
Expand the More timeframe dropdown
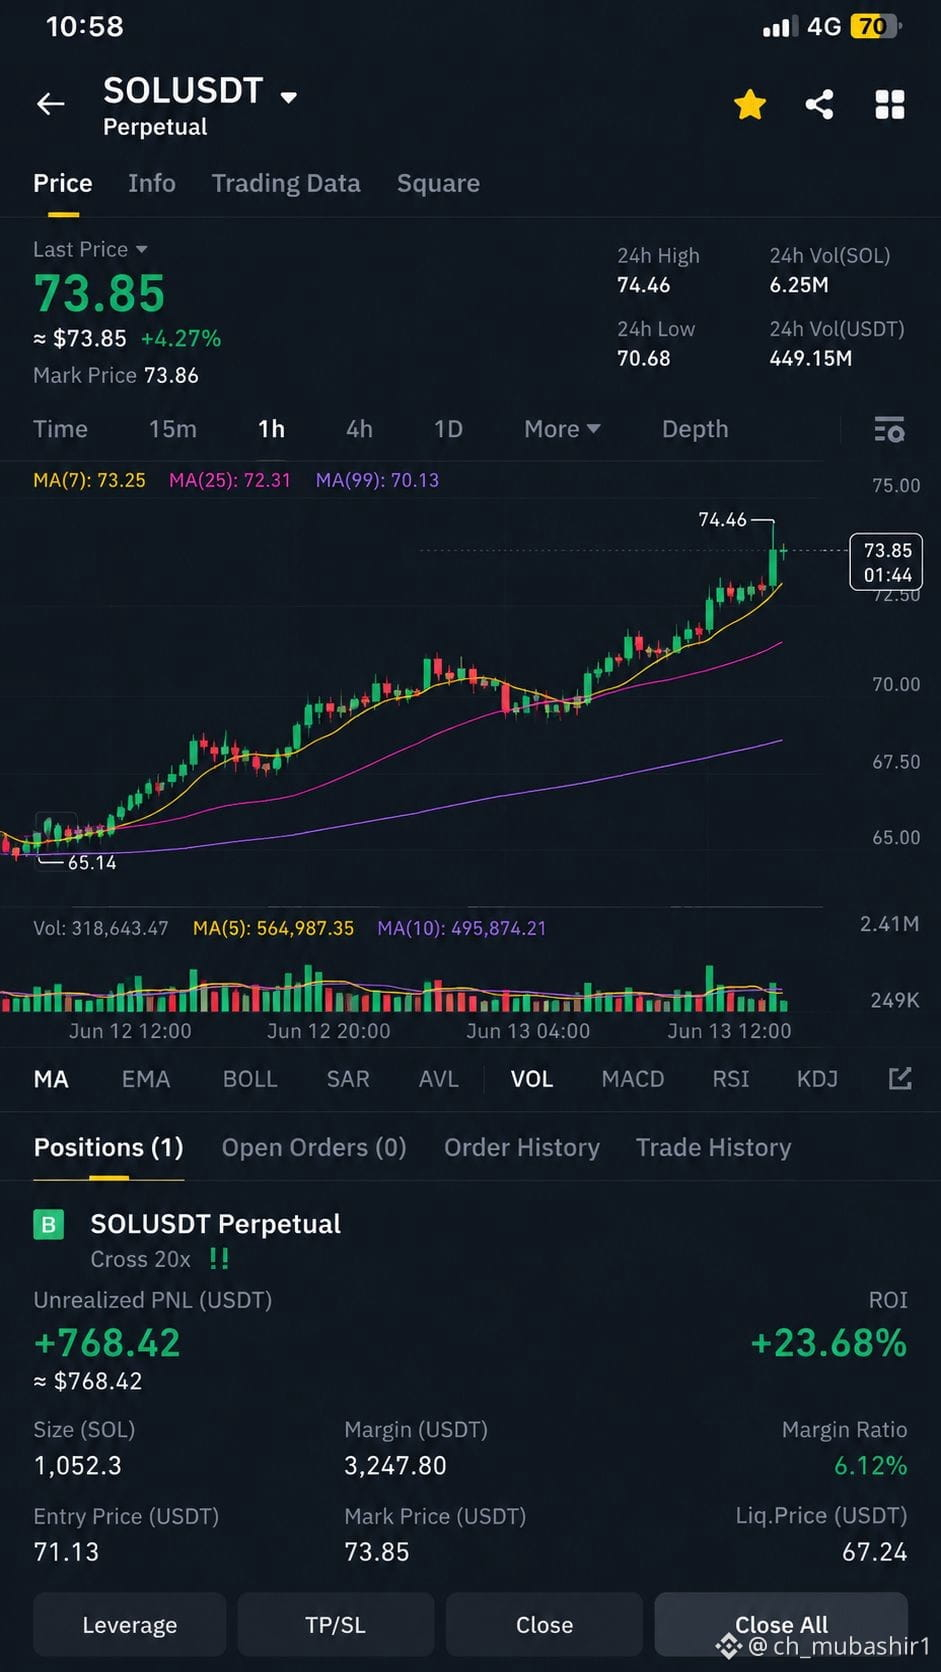(x=562, y=429)
